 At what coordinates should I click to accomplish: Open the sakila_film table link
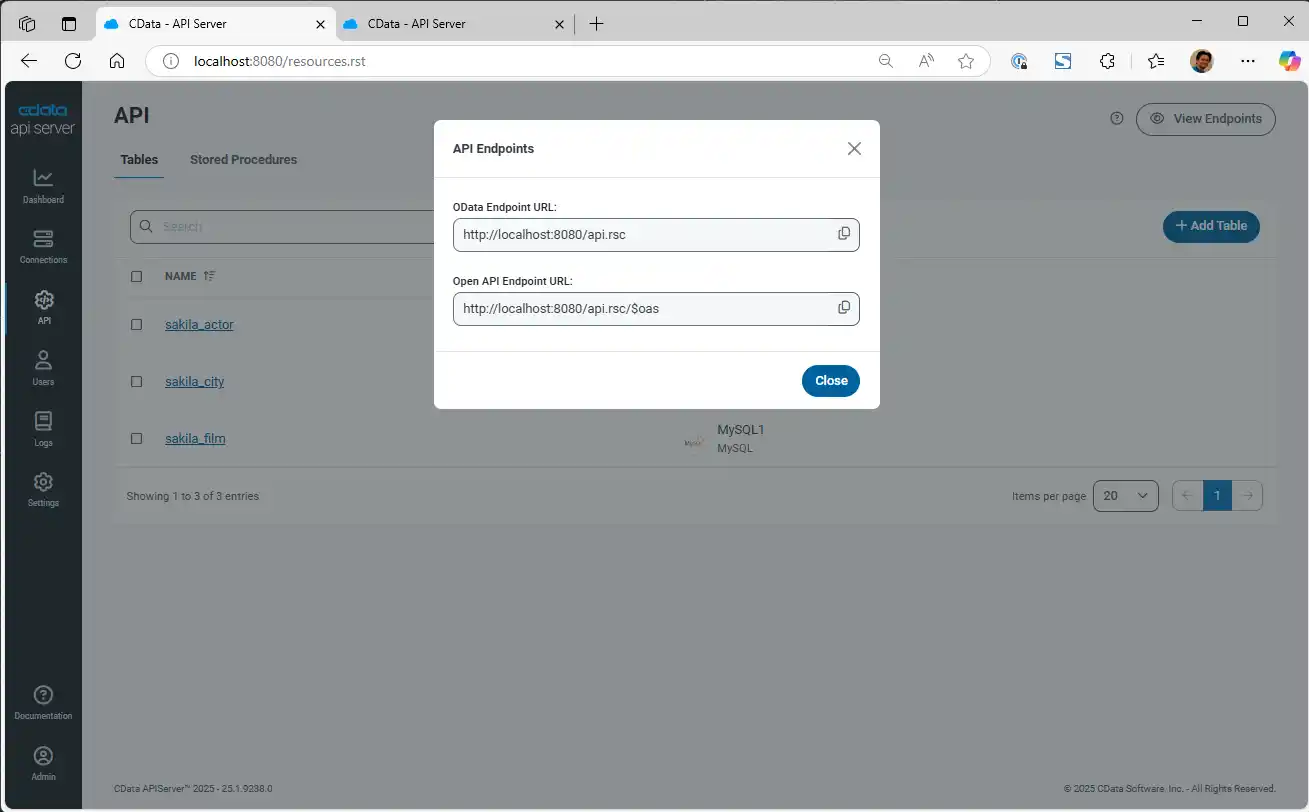coord(195,438)
